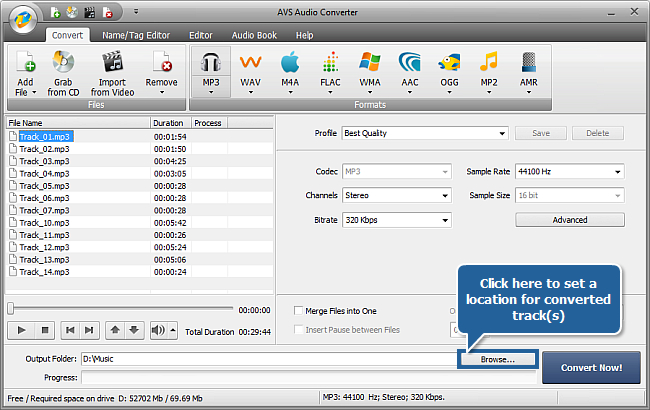Click the Delete profile button
Screen dimensions: 650x410
tap(597, 133)
